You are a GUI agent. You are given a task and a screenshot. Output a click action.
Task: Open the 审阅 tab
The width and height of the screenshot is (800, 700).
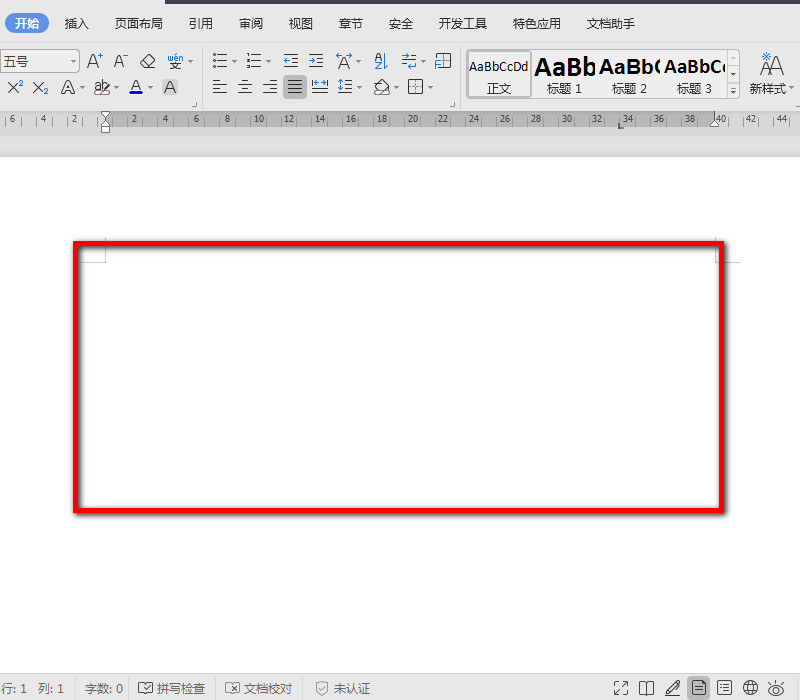click(x=251, y=23)
